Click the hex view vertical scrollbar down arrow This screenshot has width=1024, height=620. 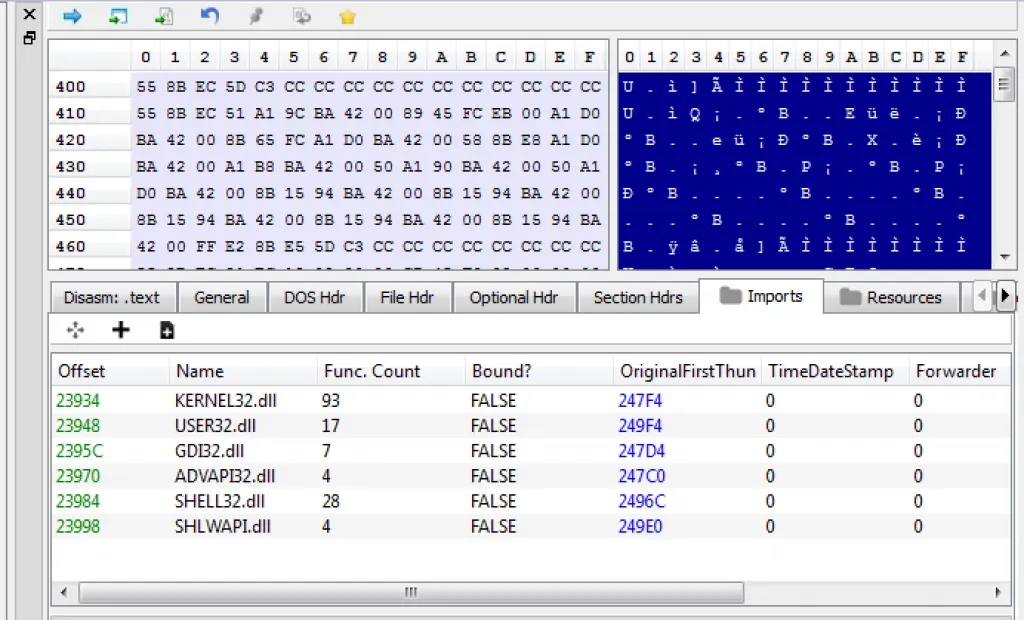tap(1003, 258)
